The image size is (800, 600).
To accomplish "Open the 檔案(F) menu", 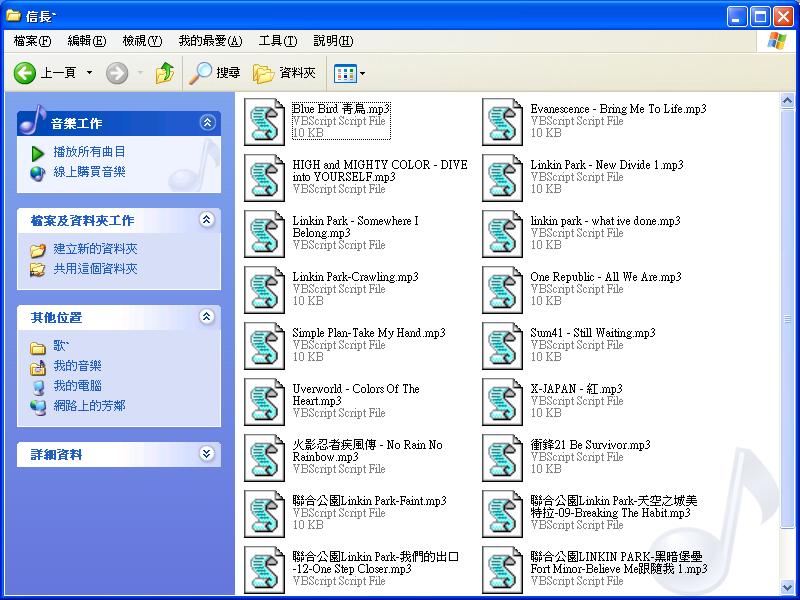I will click(x=32, y=41).
